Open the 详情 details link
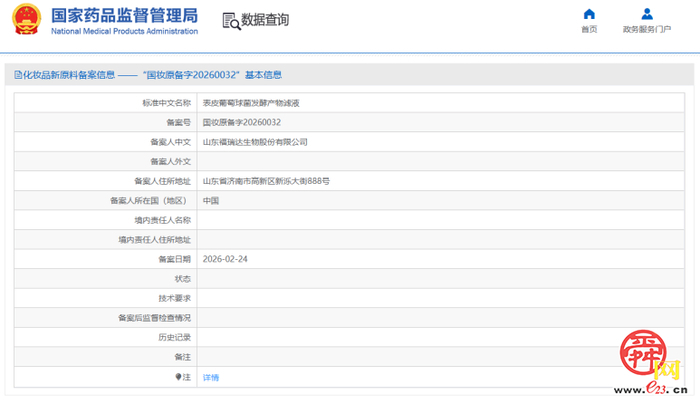The width and height of the screenshot is (700, 404). (211, 378)
